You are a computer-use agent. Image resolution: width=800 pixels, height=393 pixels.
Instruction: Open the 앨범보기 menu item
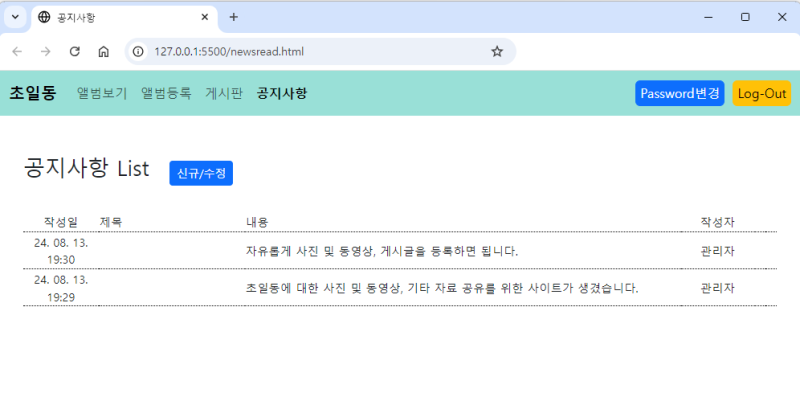(102, 93)
